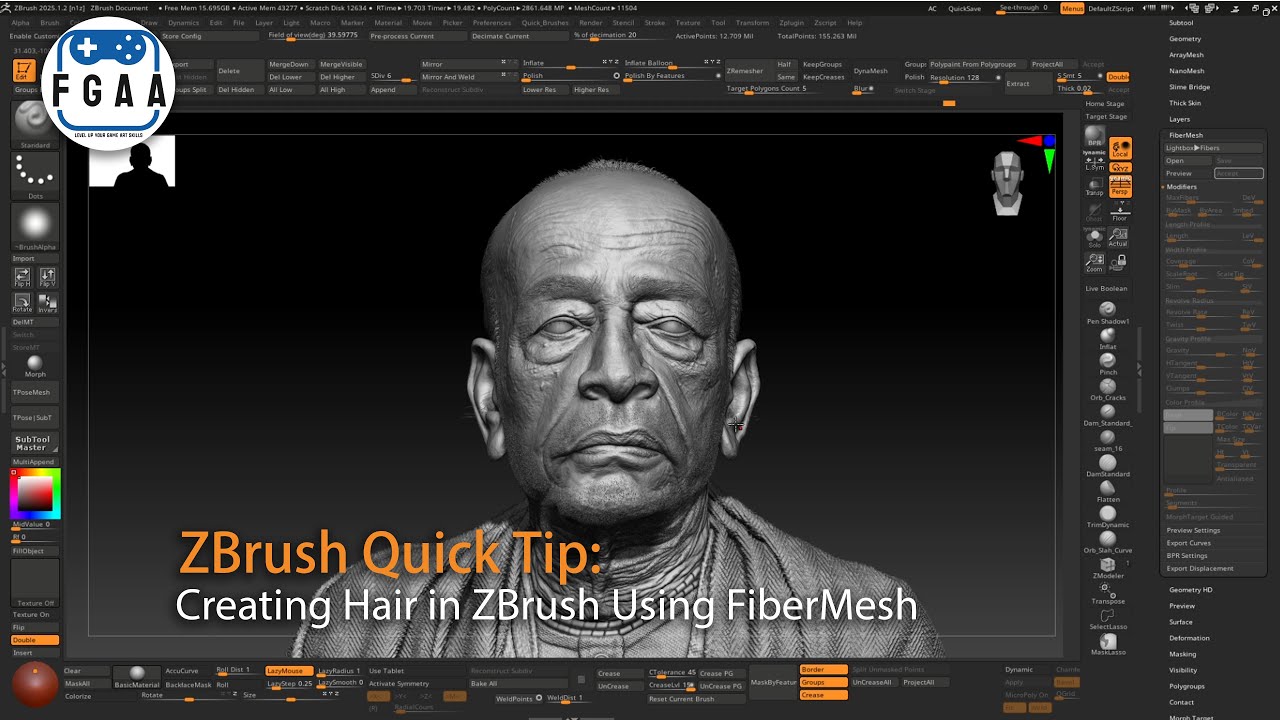
Task: Toggle the Double option above Insert
Action: 35,640
